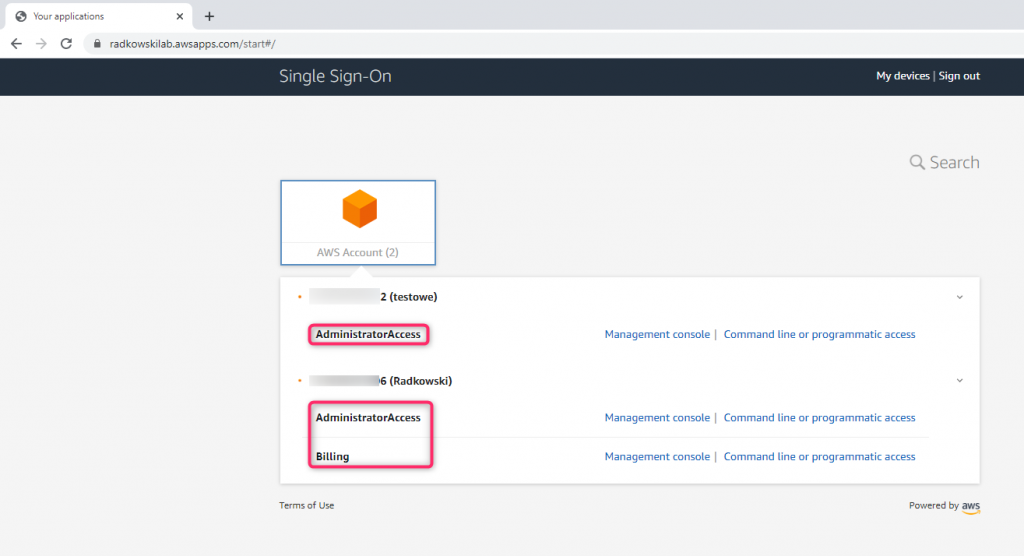This screenshot has width=1024, height=556.
Task: Click the lock icon in the address bar
Action: point(97,44)
